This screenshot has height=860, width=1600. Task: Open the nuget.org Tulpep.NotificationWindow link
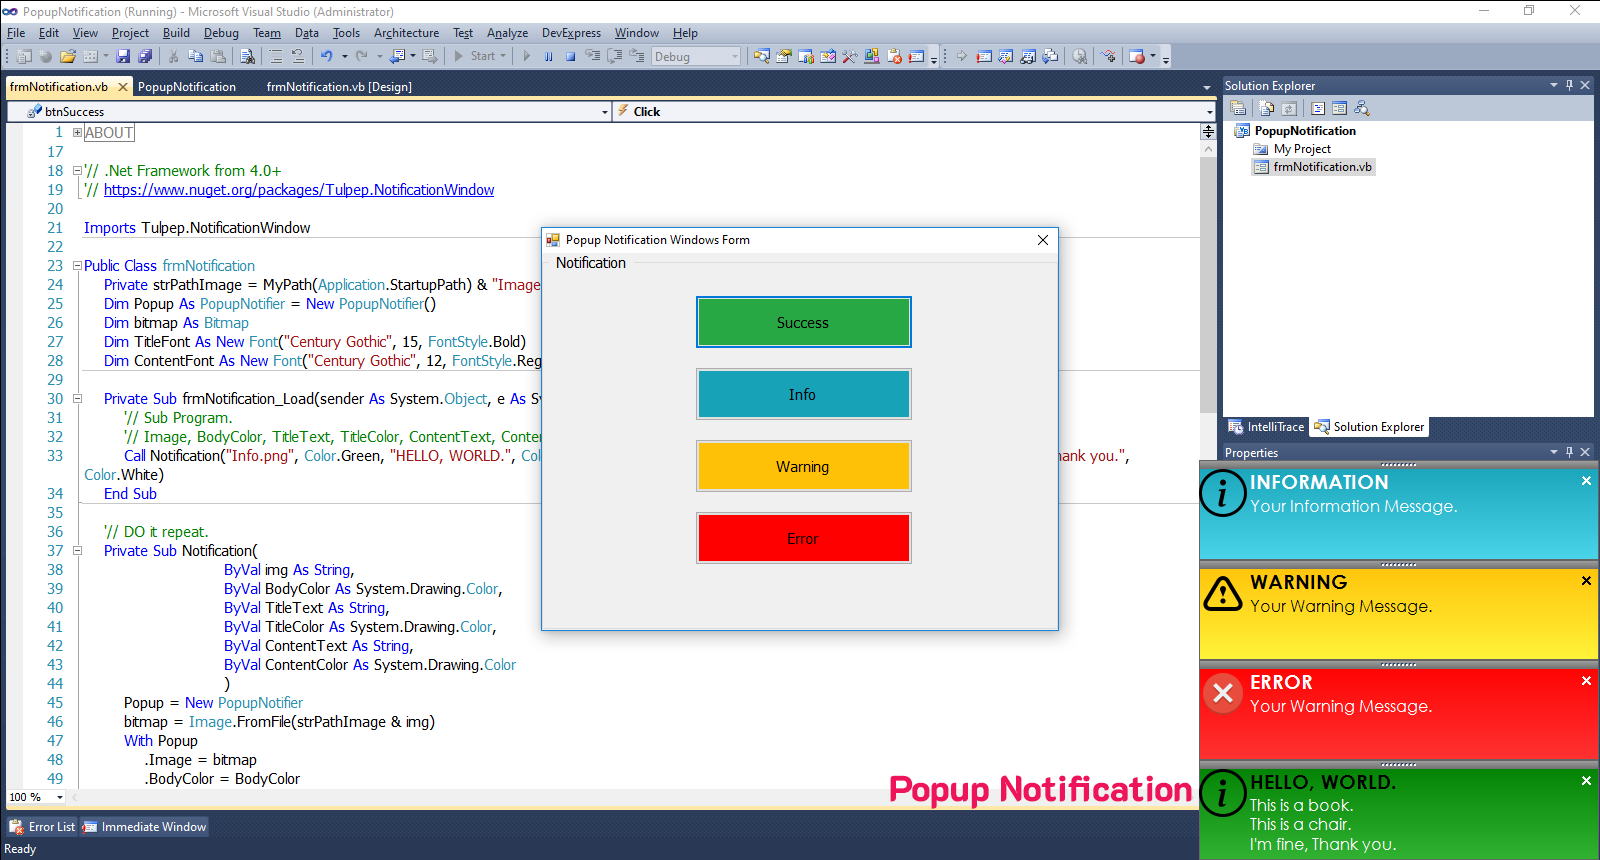299,190
